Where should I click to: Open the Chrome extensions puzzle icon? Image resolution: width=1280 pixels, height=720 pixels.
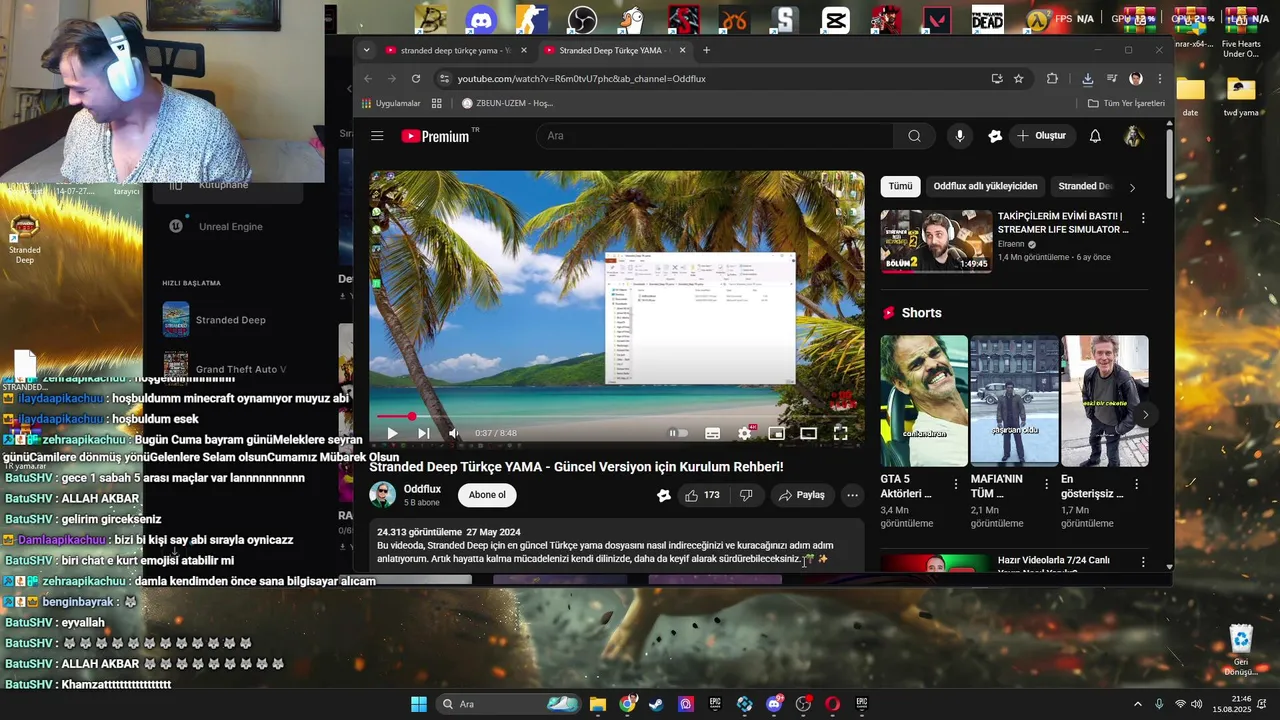1052,79
